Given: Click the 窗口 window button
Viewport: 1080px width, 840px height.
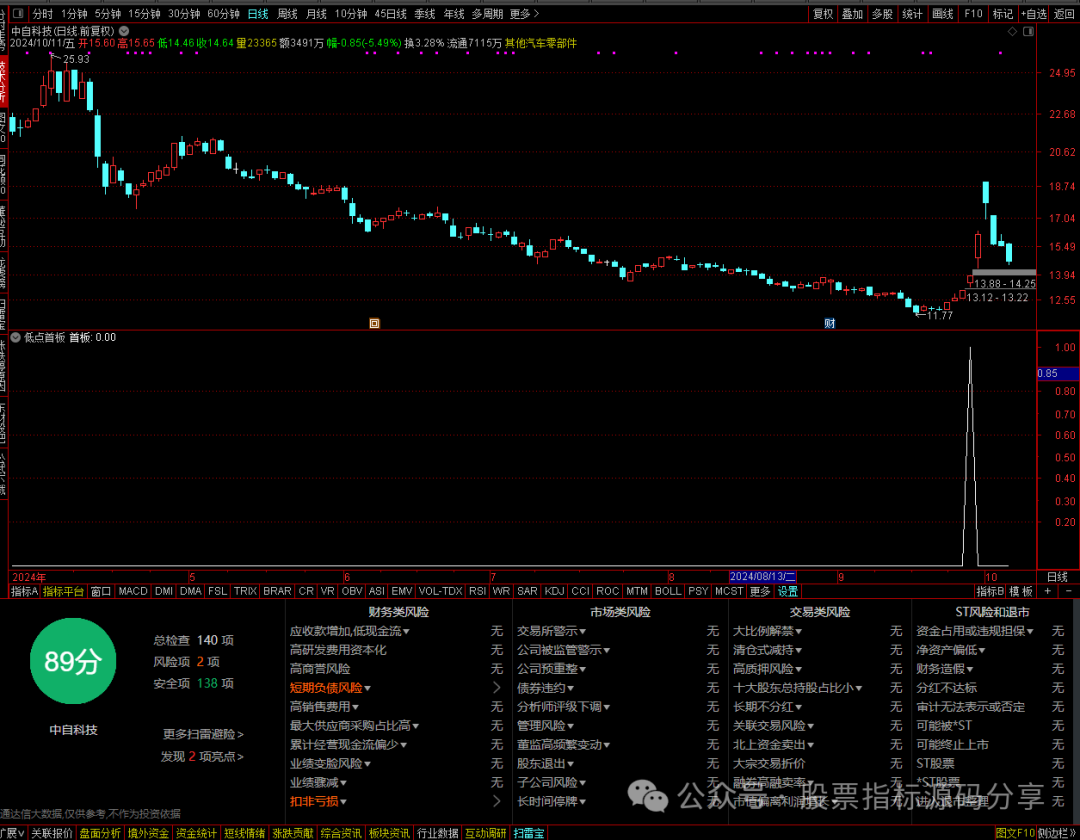Looking at the screenshot, I should click(x=101, y=591).
